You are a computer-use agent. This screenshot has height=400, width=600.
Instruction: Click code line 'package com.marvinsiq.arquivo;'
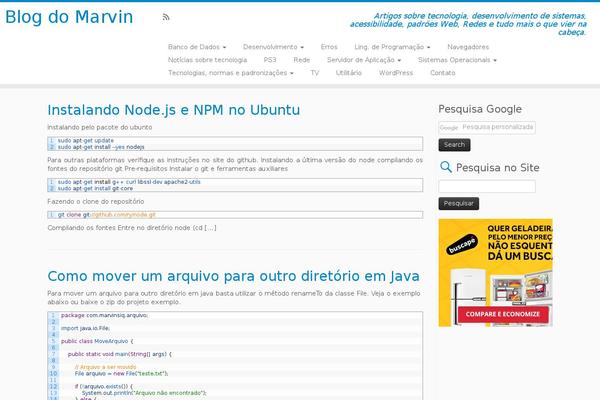pos(104,315)
